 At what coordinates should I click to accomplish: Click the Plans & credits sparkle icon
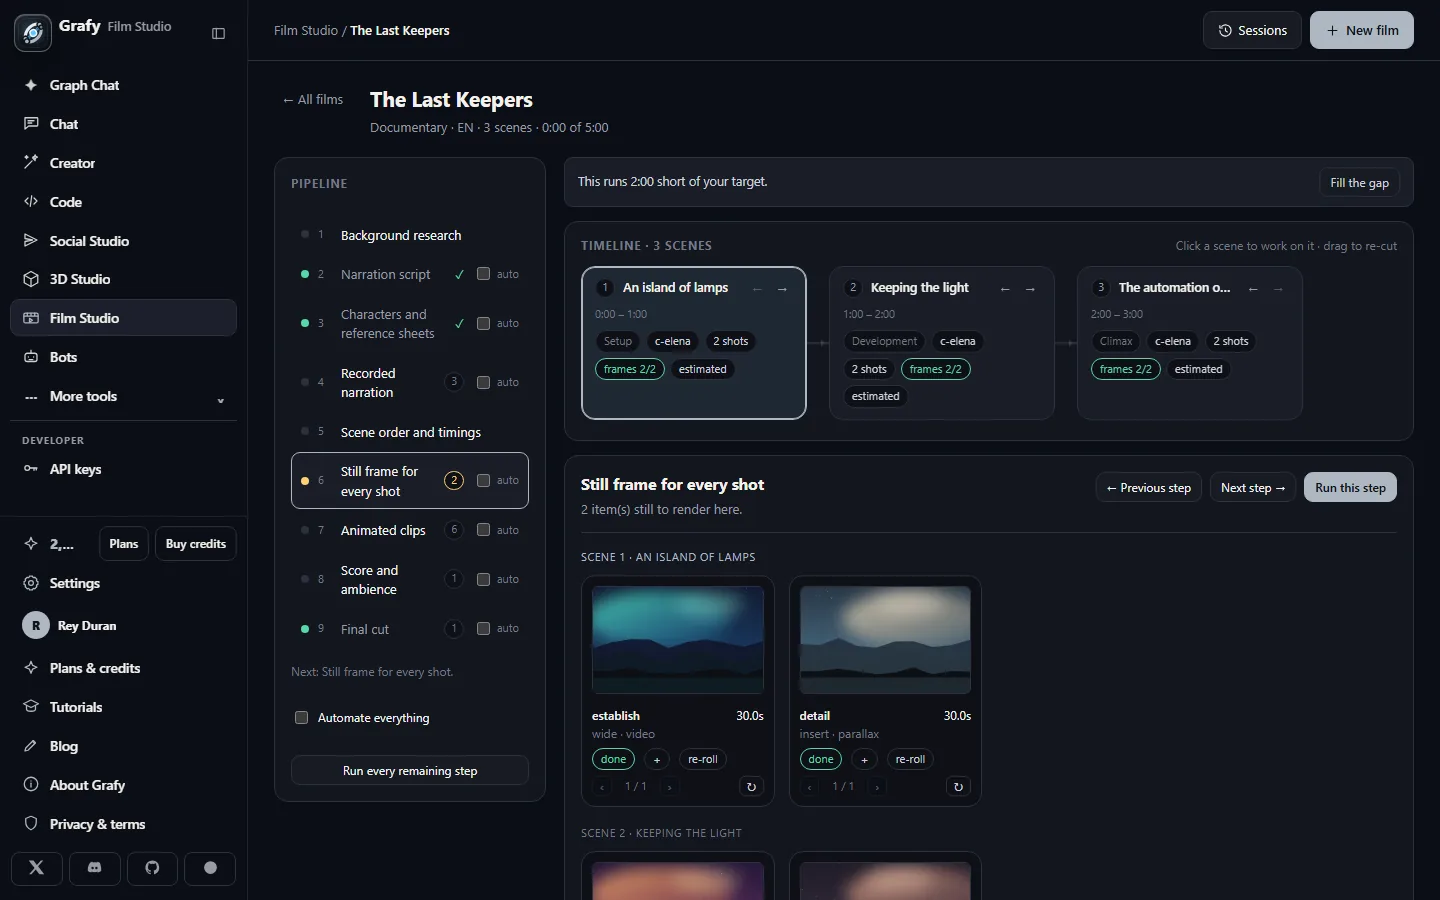pyautogui.click(x=31, y=668)
